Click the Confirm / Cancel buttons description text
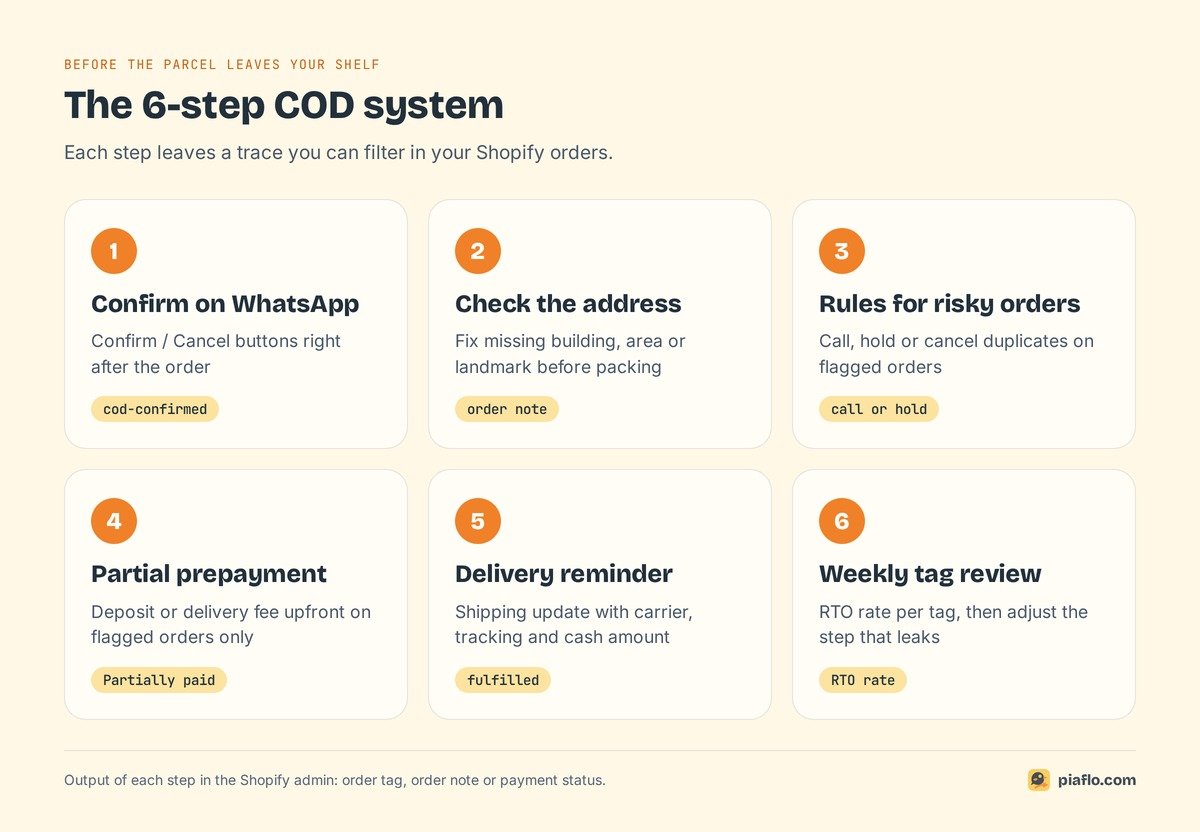The image size is (1200, 832). click(216, 354)
